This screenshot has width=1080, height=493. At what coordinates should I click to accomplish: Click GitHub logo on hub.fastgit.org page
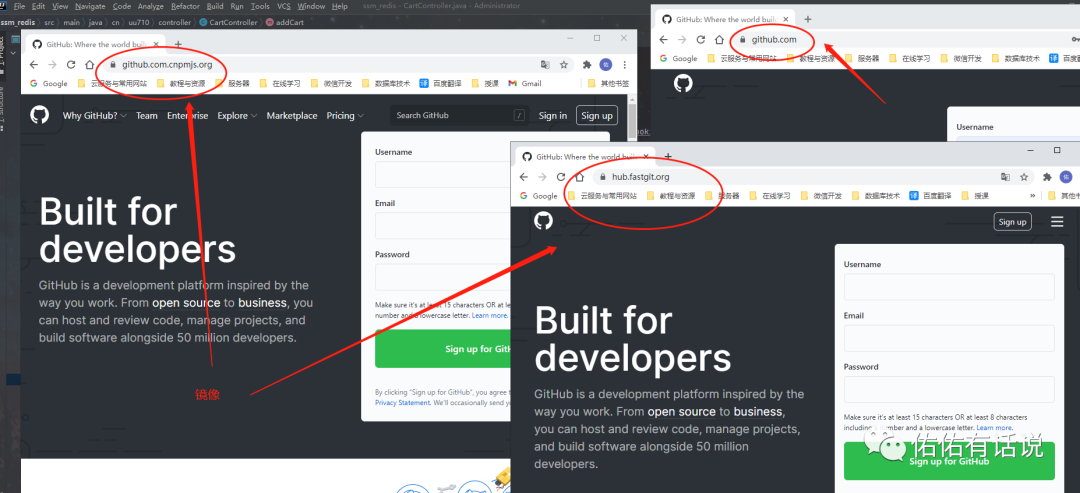click(543, 221)
